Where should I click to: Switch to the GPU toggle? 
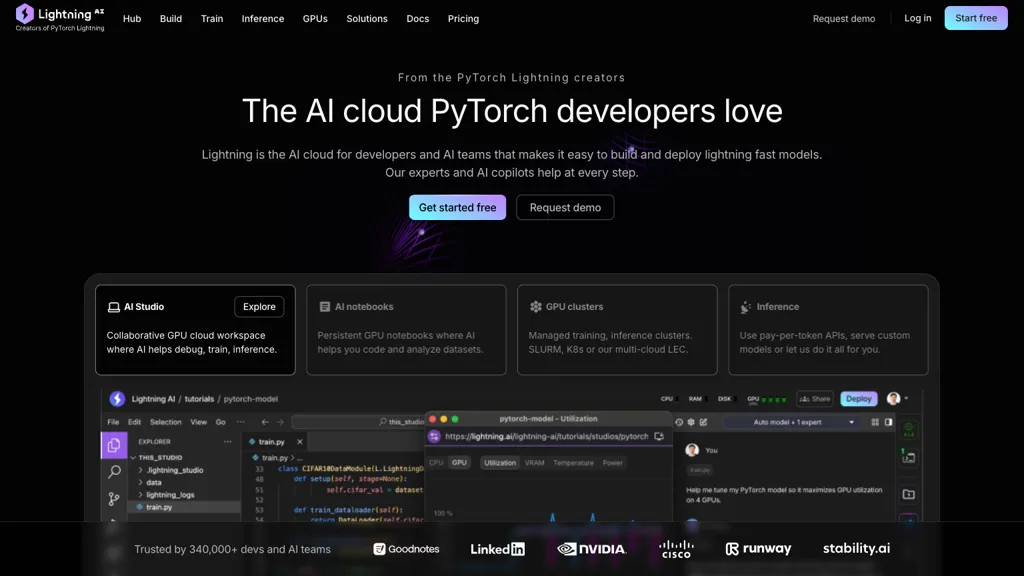[x=460, y=463]
